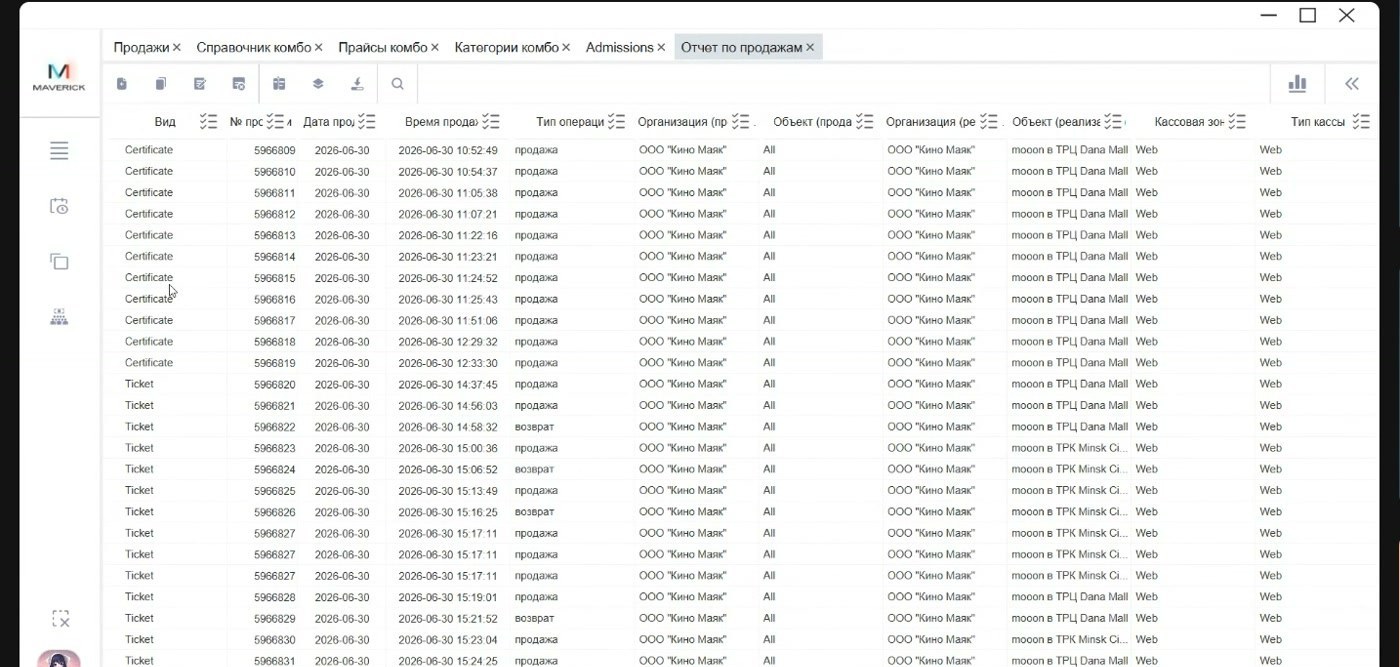Select row number 5966830
Image resolution: width=1400 pixels, height=667 pixels.
point(275,640)
